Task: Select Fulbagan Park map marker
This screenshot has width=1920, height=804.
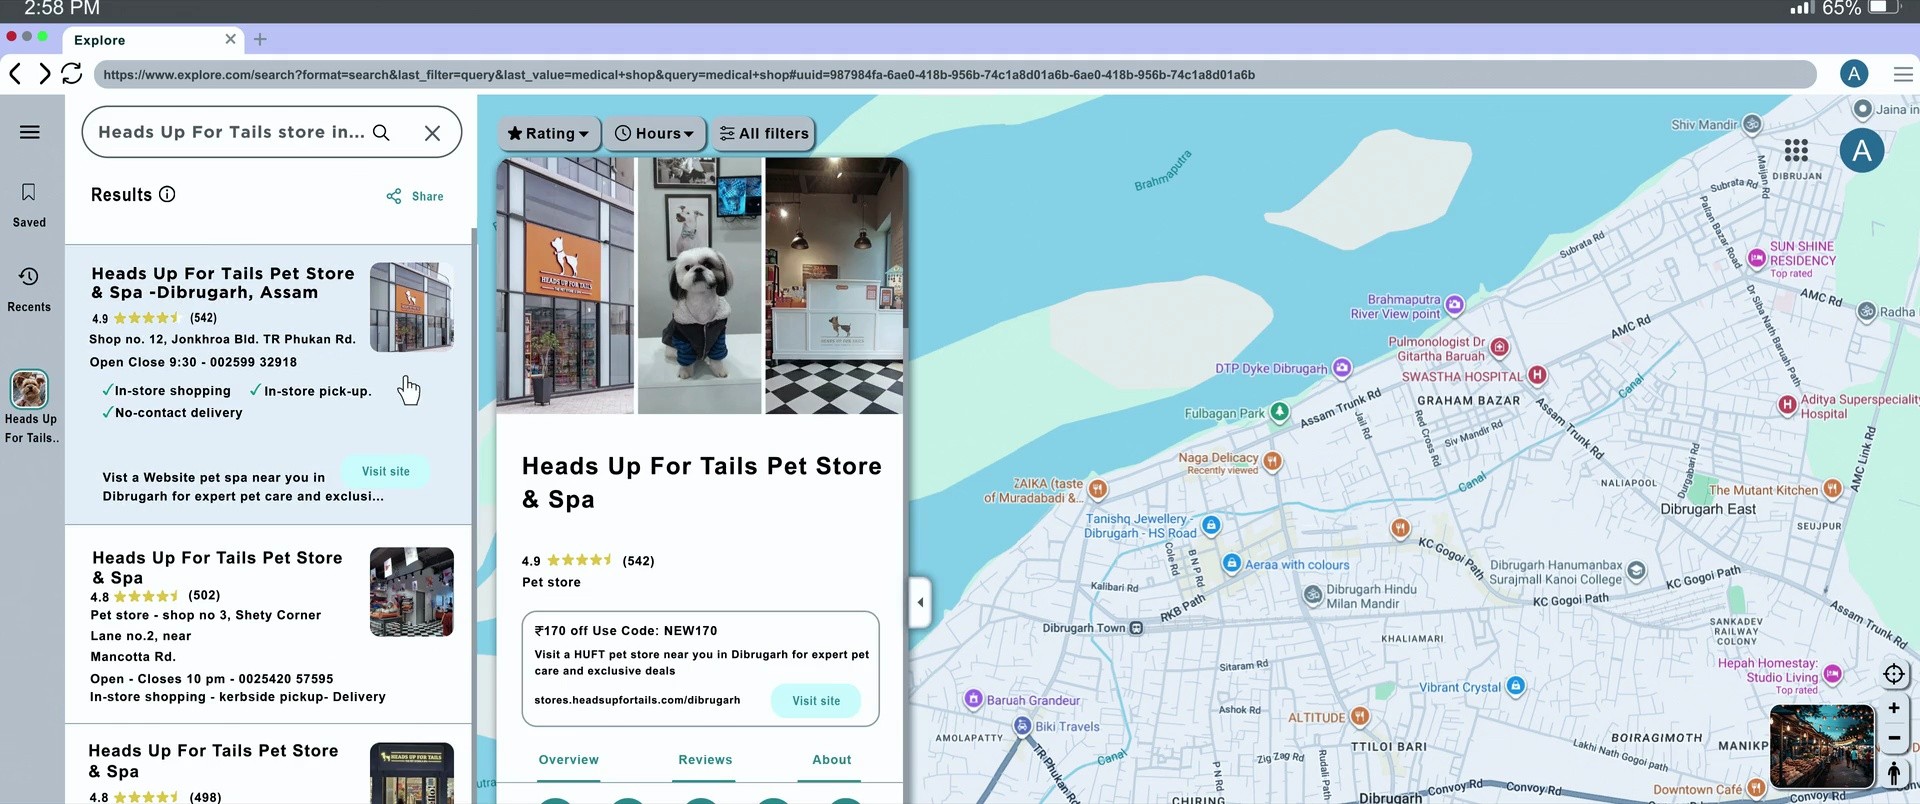Action: click(x=1279, y=412)
